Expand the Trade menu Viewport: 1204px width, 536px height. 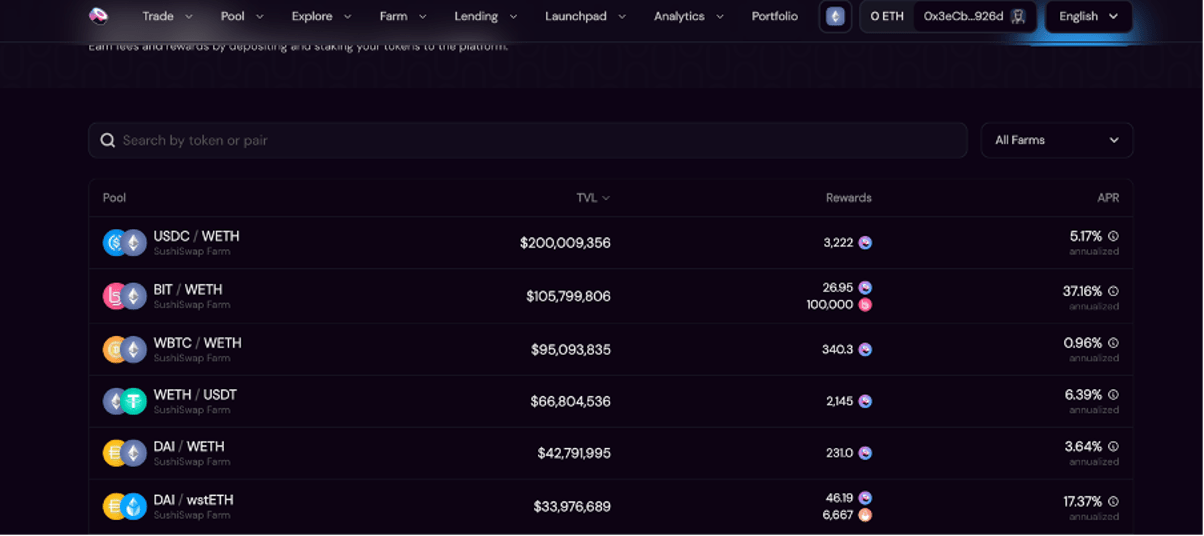point(166,16)
